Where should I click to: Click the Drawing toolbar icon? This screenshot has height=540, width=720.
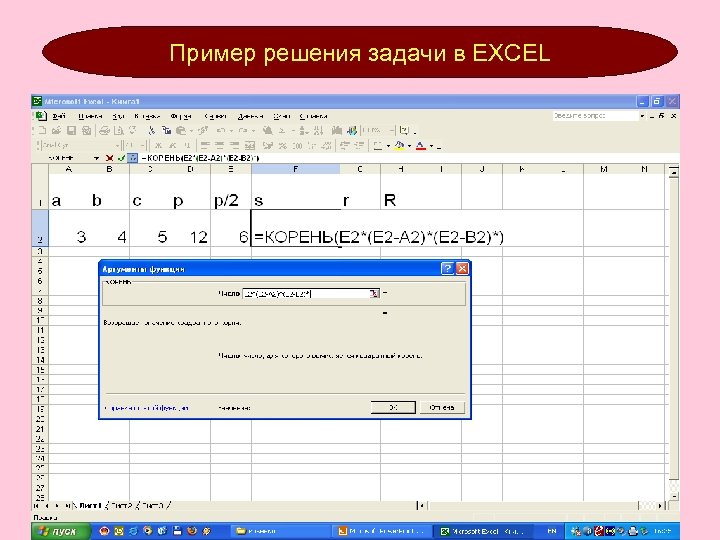352,130
